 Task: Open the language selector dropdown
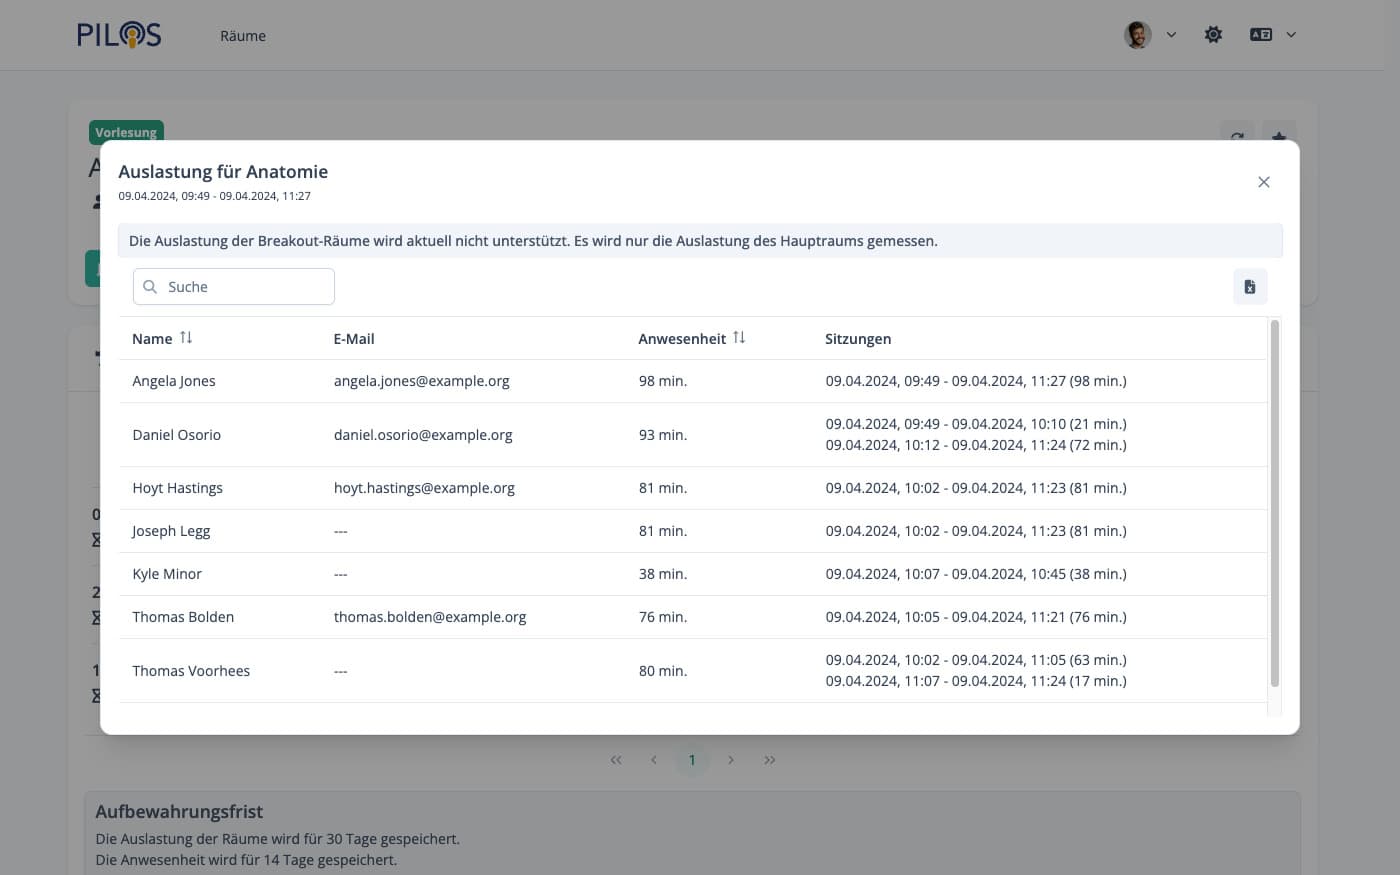[1272, 35]
